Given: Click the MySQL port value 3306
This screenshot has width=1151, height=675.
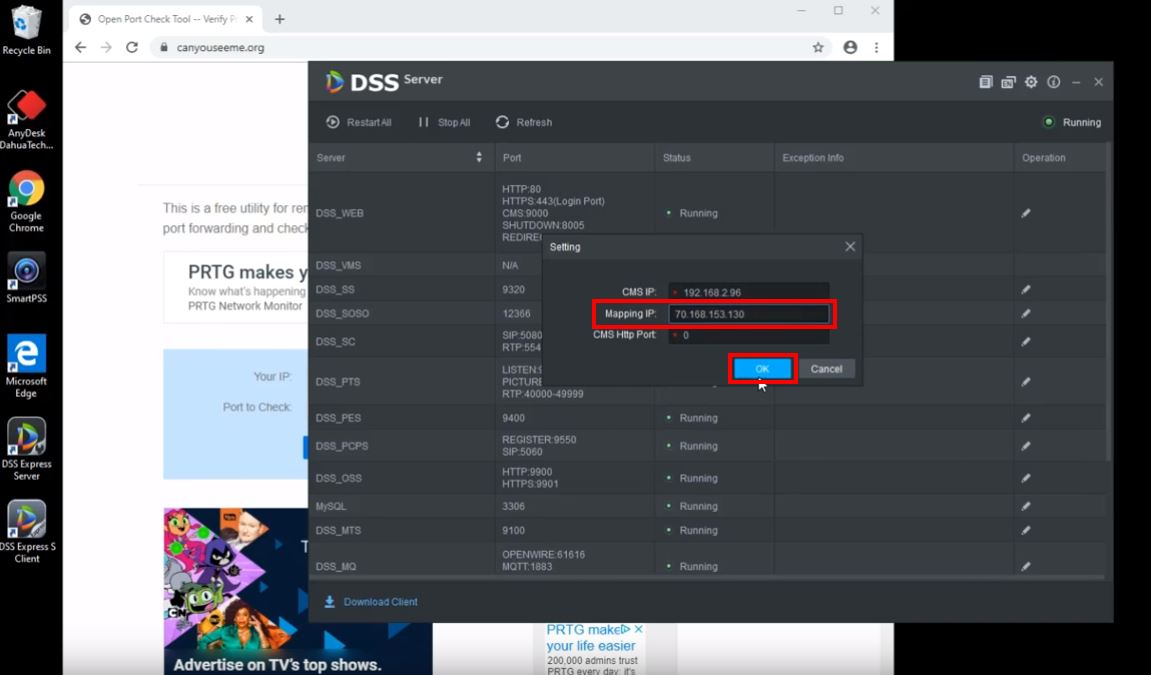Looking at the screenshot, I should tap(513, 506).
